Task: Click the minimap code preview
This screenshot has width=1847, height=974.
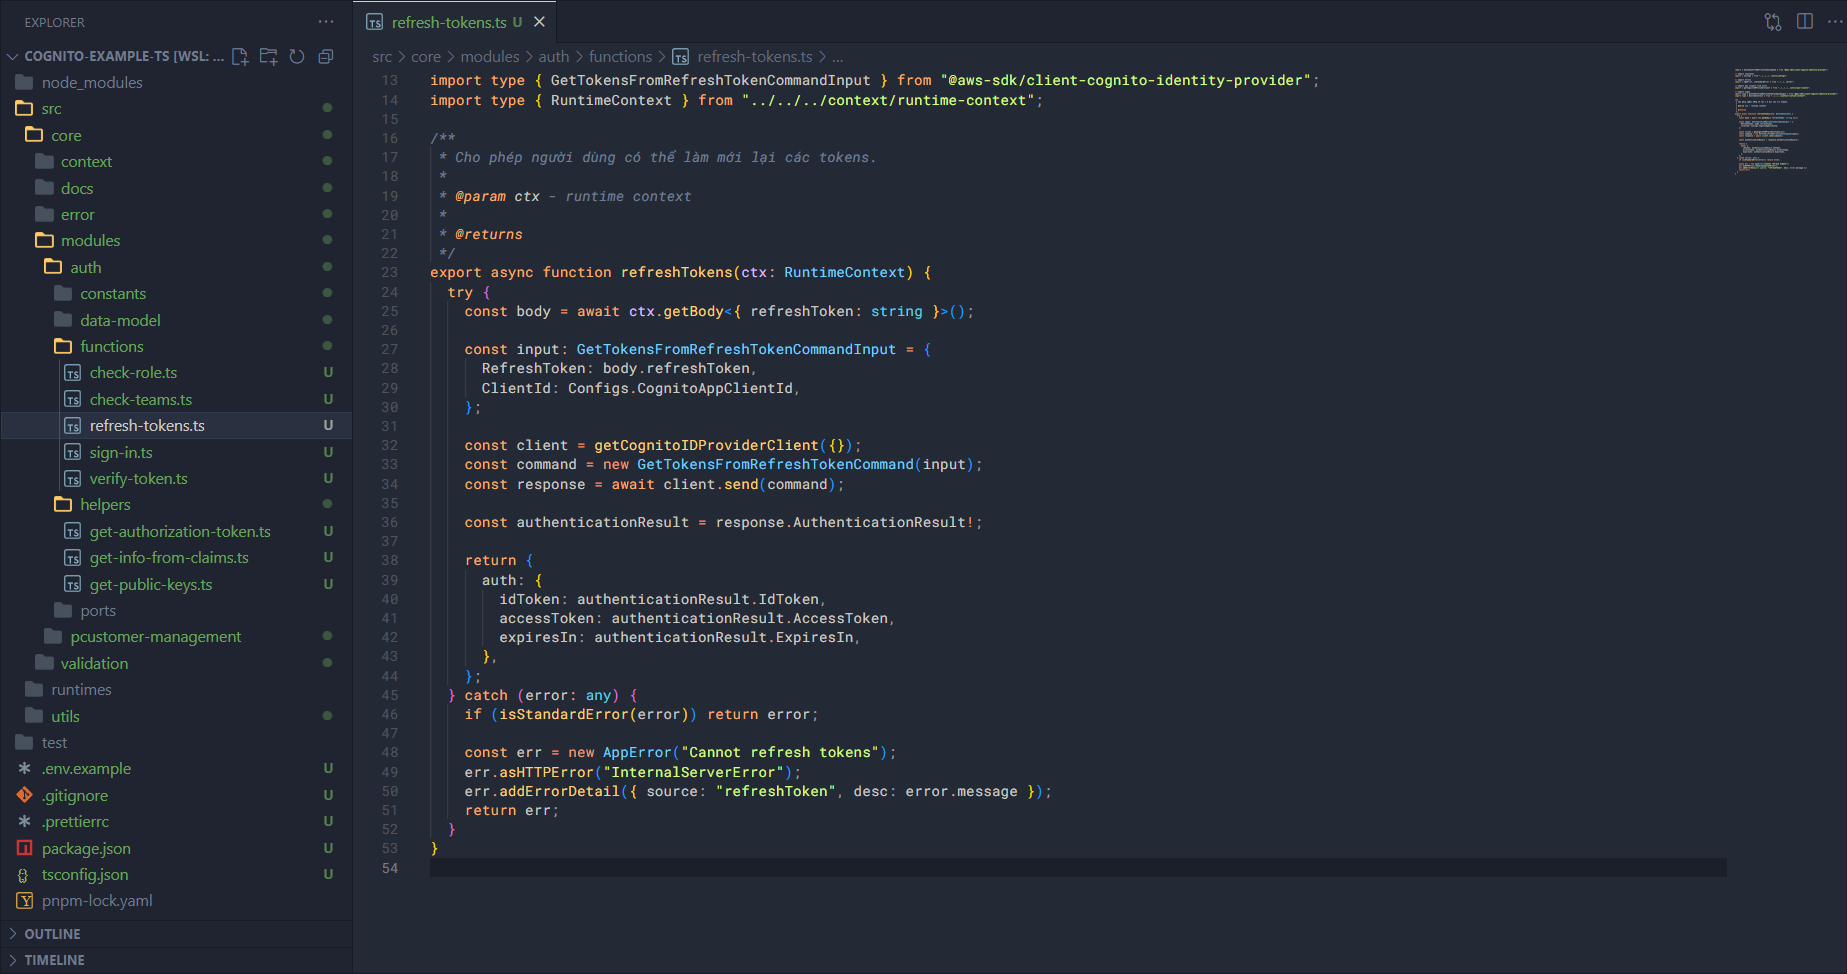Action: (1785, 120)
